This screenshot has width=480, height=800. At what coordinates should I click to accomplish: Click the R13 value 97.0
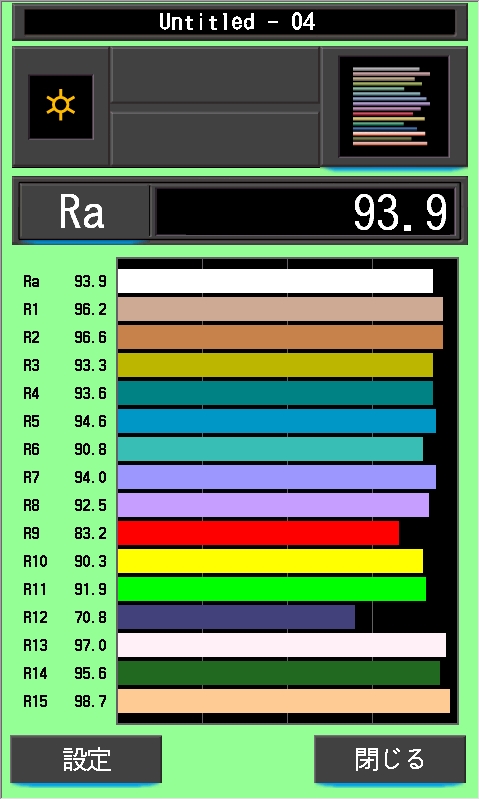pyautogui.click(x=90, y=645)
